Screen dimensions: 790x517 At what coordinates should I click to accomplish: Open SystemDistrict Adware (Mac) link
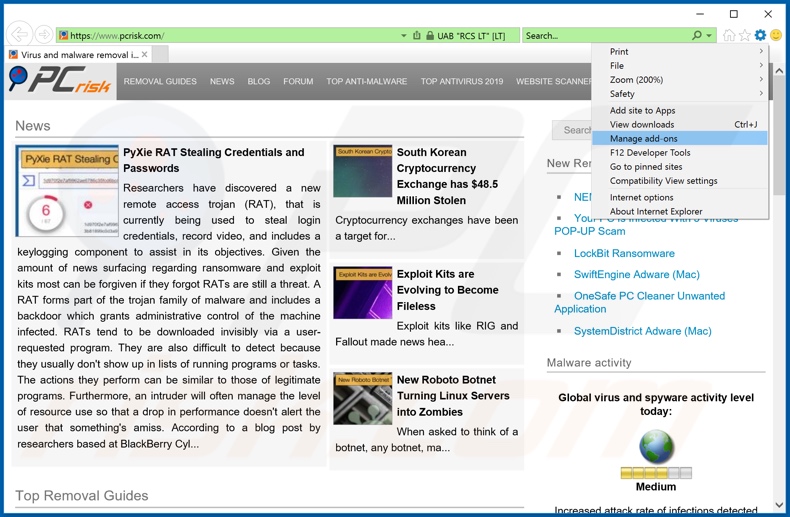click(642, 331)
